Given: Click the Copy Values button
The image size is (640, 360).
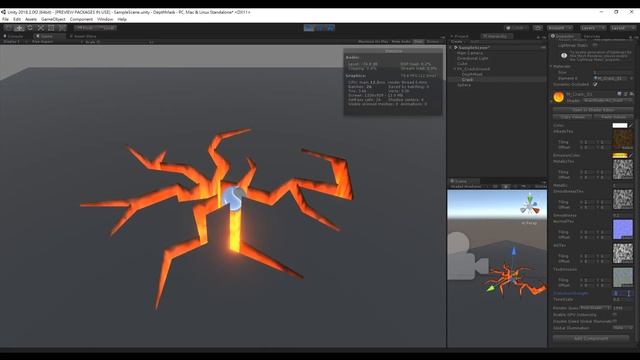Looking at the screenshot, I should click(x=572, y=117).
